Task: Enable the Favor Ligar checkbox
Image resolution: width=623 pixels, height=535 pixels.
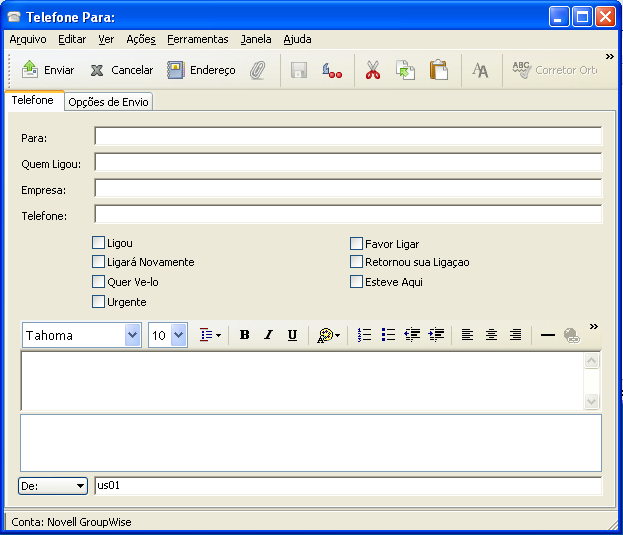Action: click(x=356, y=243)
